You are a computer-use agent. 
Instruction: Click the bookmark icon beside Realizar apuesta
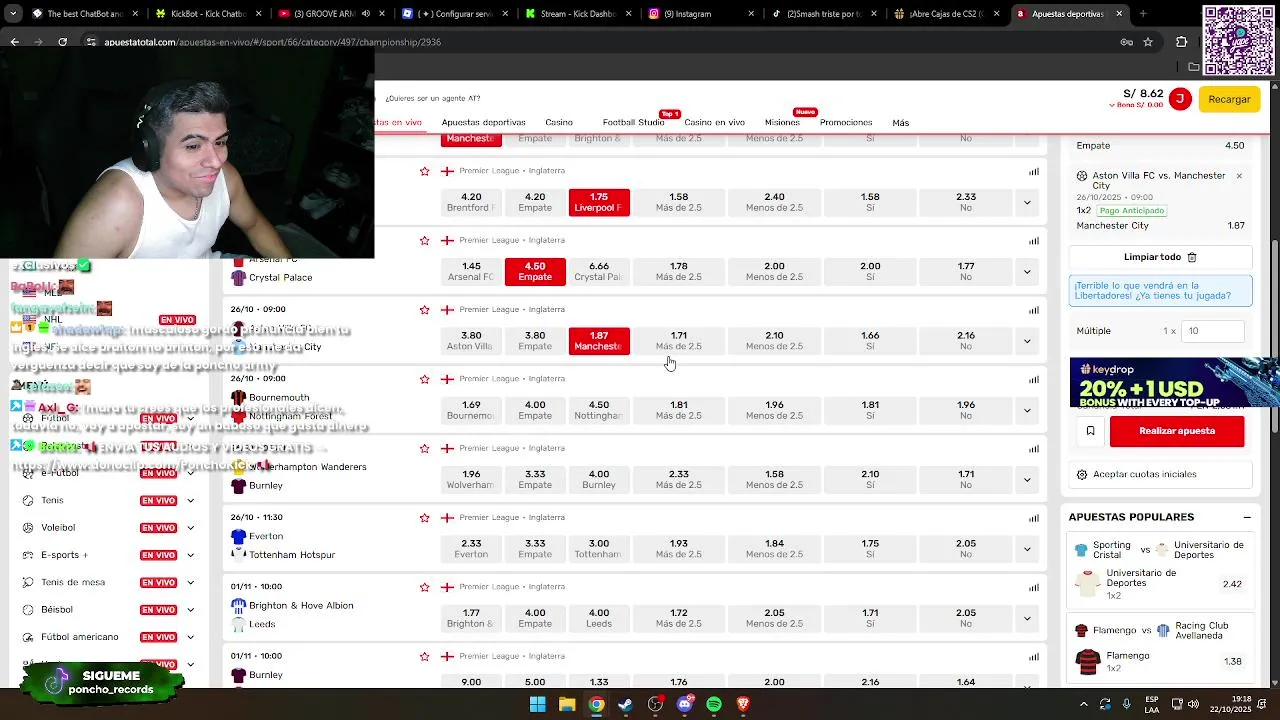[x=1091, y=431]
